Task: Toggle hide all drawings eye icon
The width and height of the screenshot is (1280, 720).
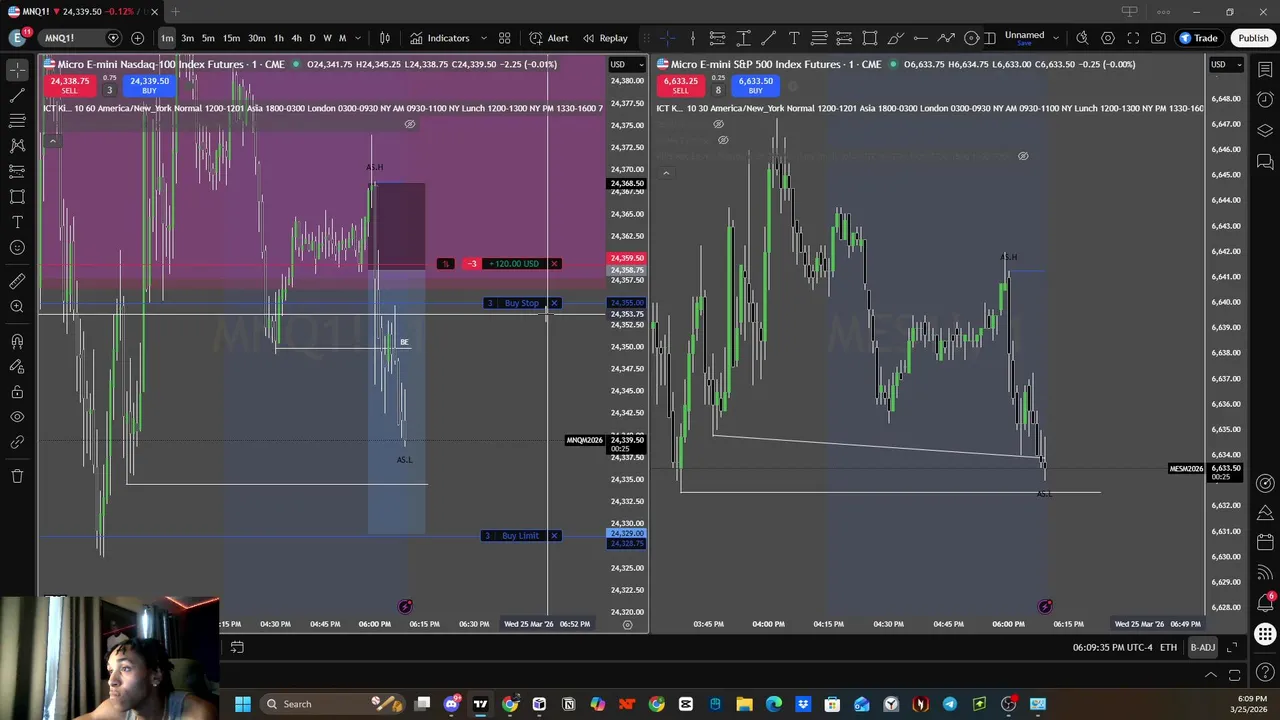Action: coord(17,417)
